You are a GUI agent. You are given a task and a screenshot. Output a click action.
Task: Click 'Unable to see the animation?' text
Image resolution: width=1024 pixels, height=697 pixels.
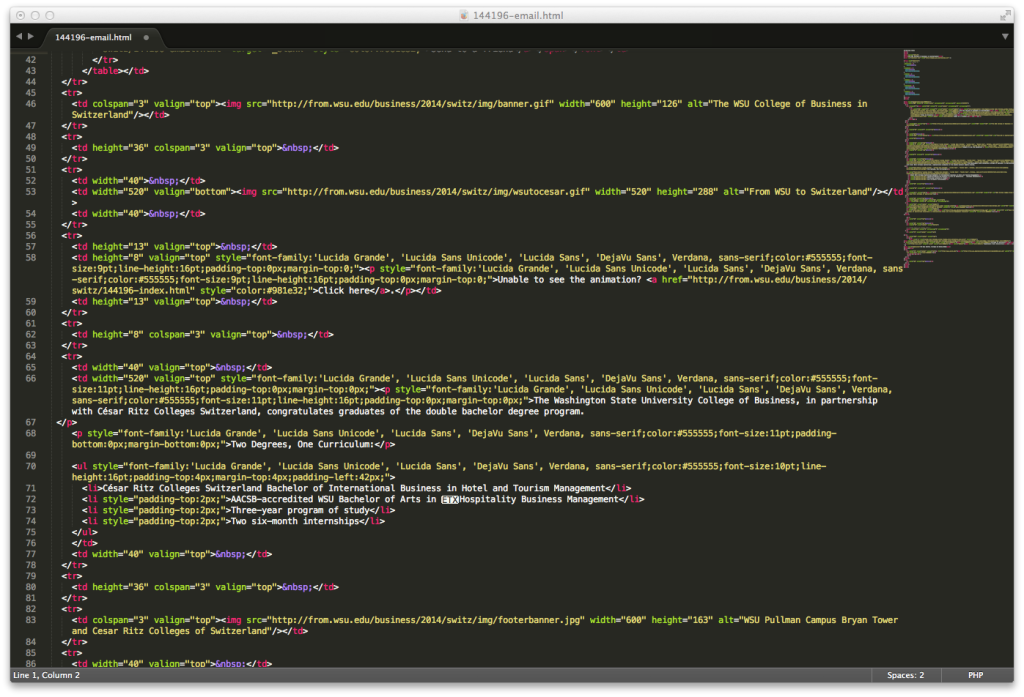tap(569, 280)
